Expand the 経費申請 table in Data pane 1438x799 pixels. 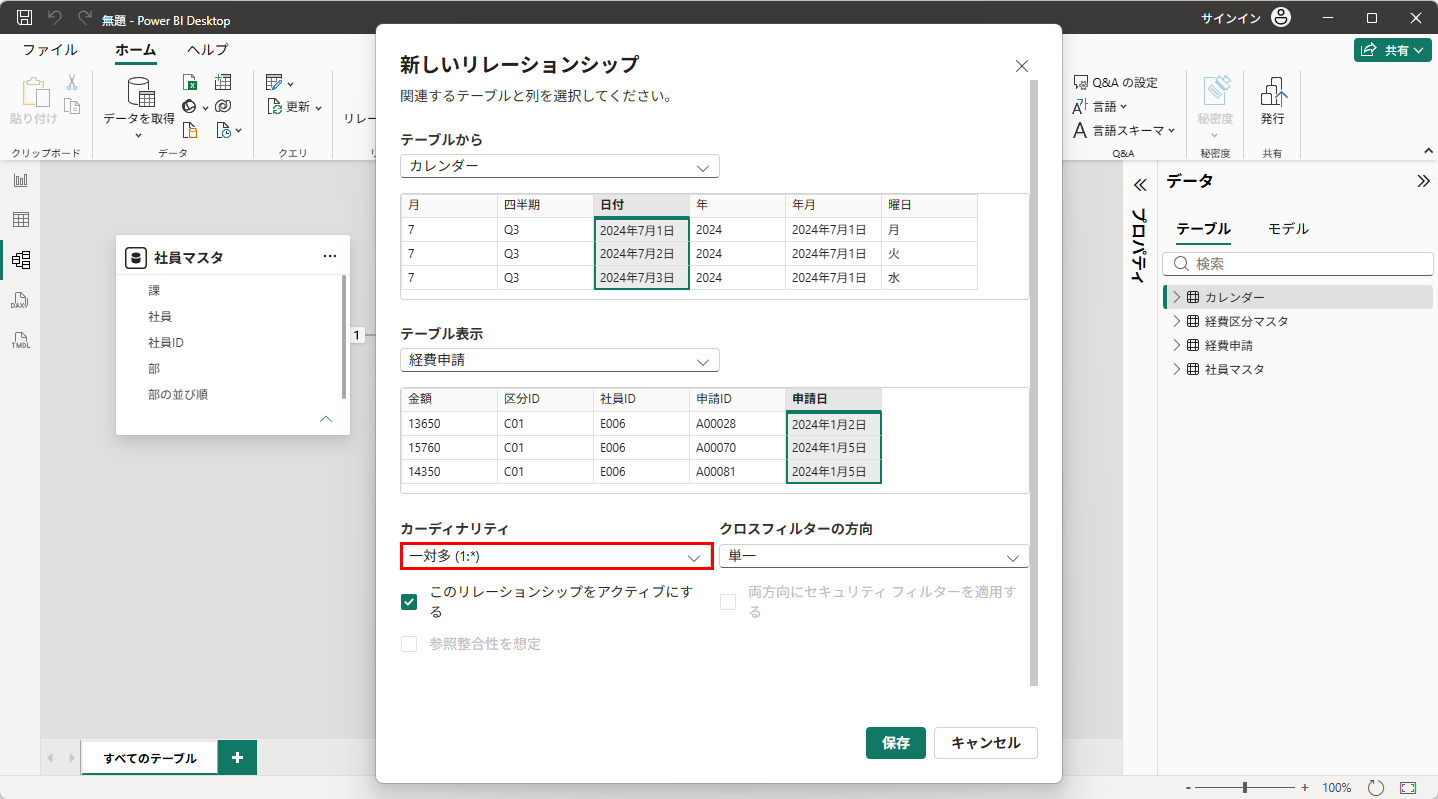(x=1177, y=345)
